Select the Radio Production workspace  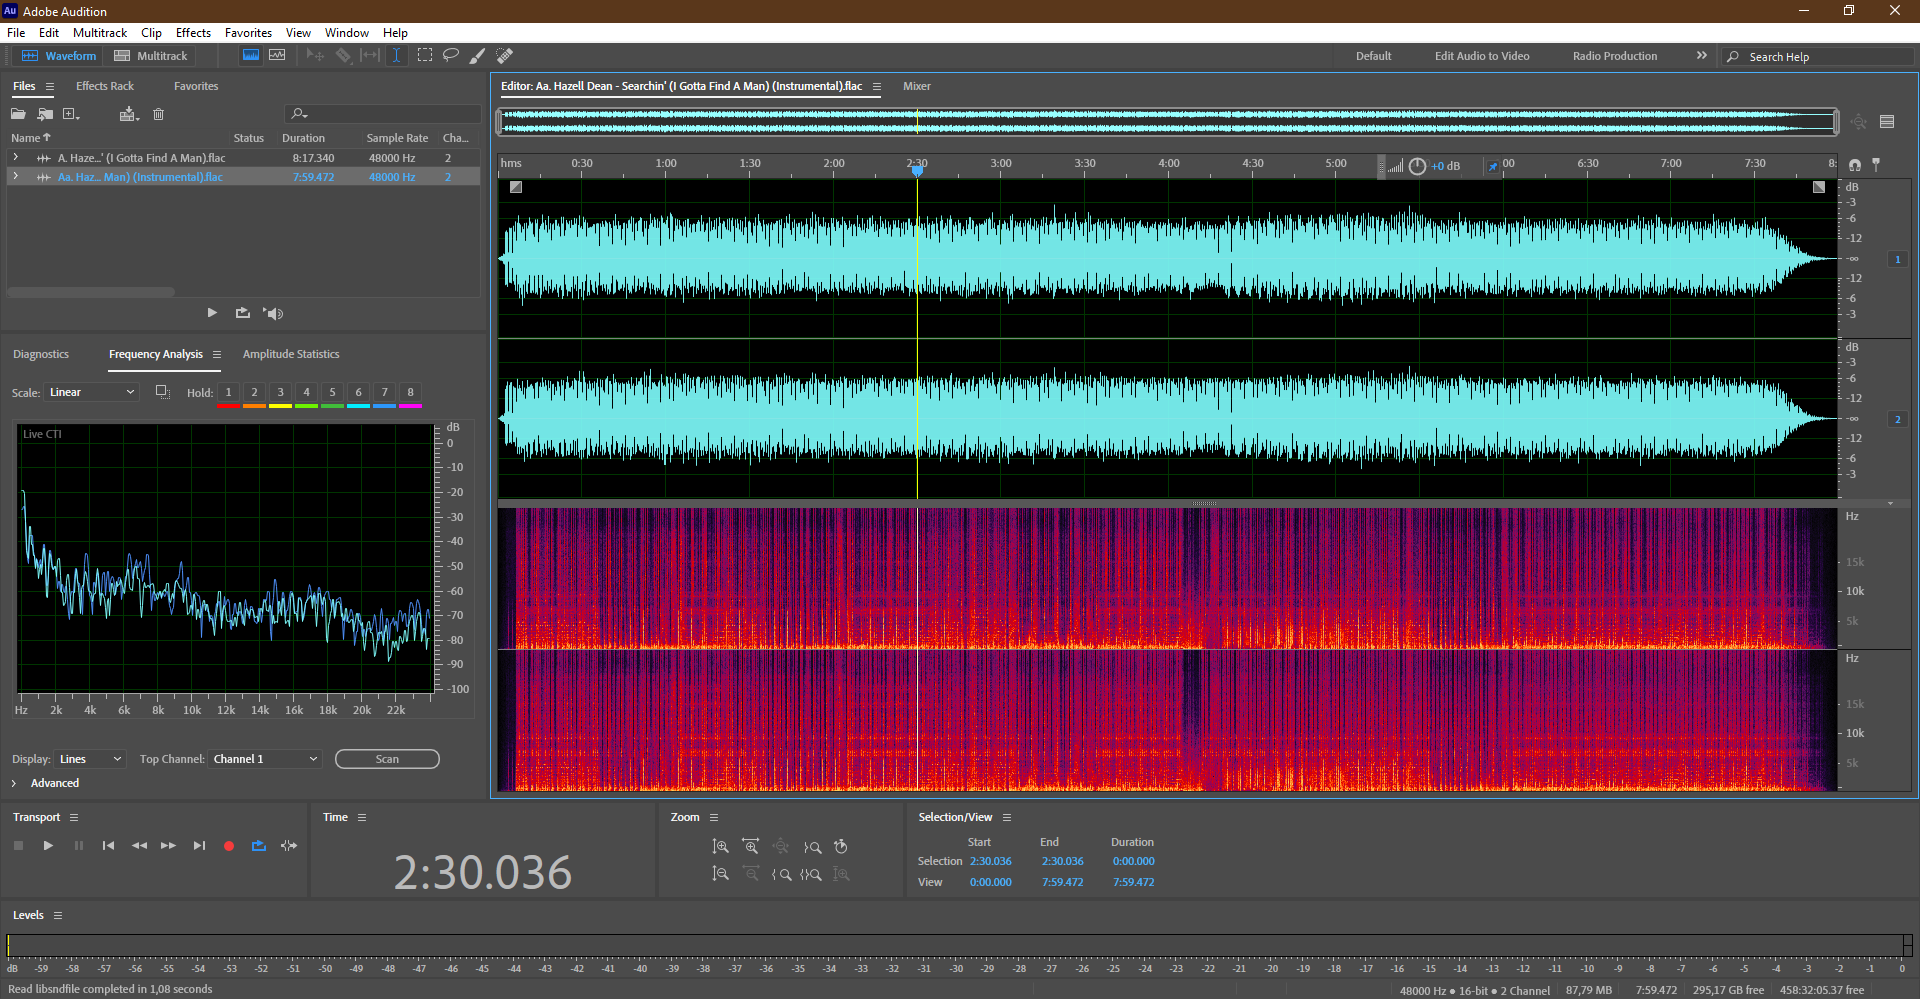click(1615, 56)
